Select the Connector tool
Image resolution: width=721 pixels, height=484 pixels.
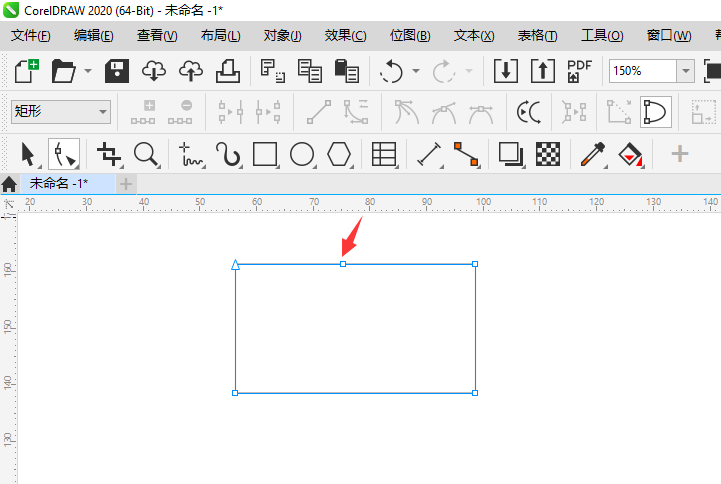(466, 154)
